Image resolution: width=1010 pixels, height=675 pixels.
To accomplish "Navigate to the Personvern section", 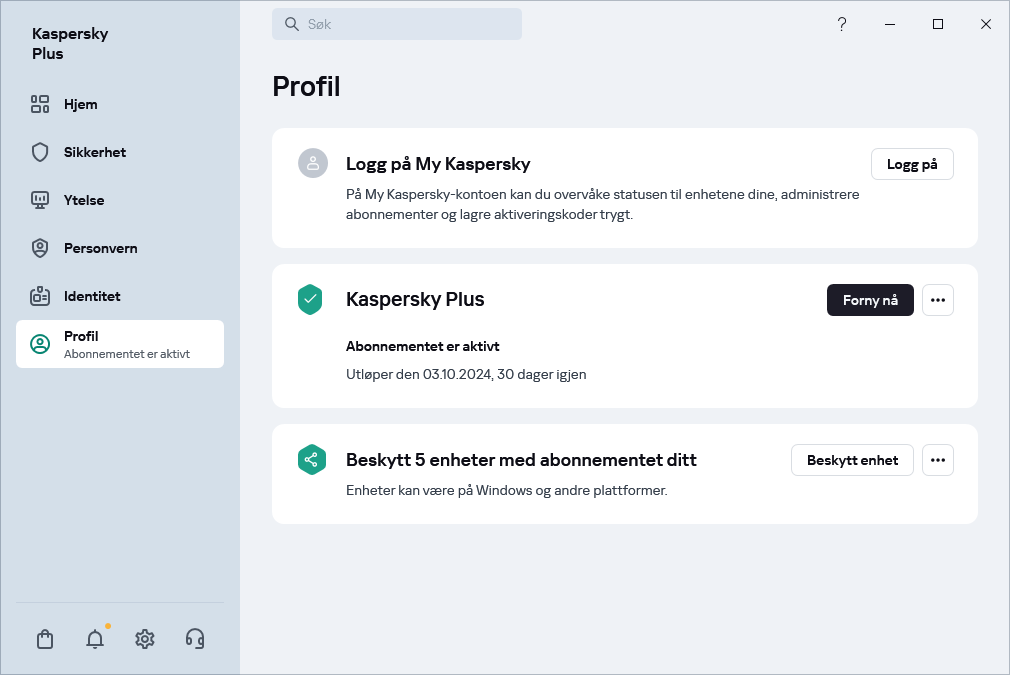I will [100, 248].
